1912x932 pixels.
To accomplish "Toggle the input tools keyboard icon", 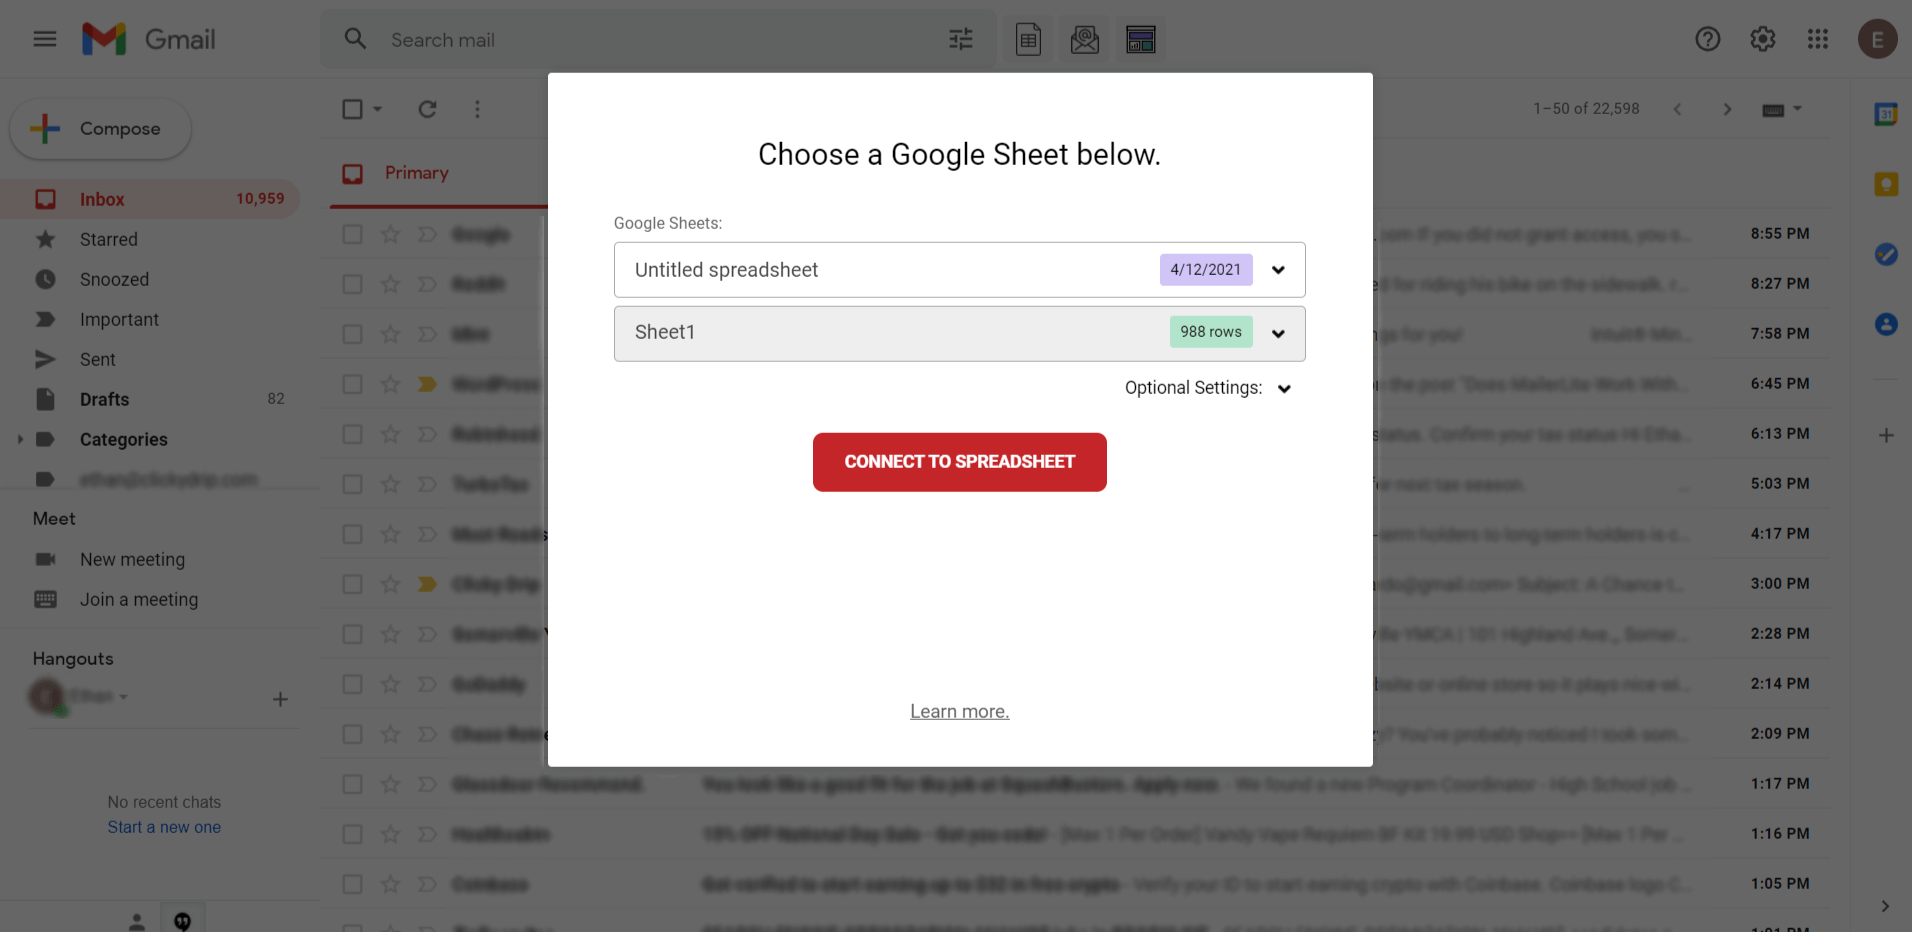I will 1773,110.
